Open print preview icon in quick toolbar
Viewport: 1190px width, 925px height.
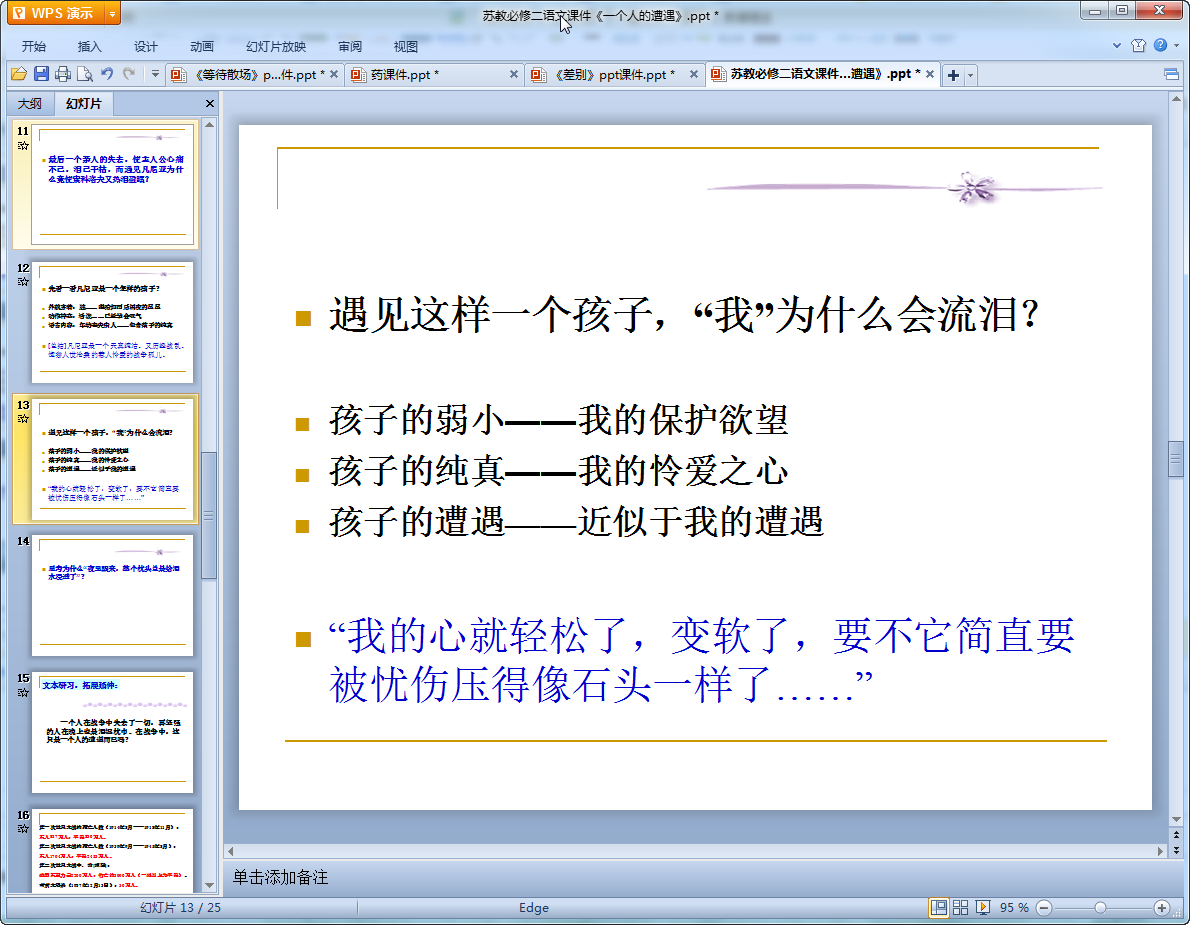85,74
